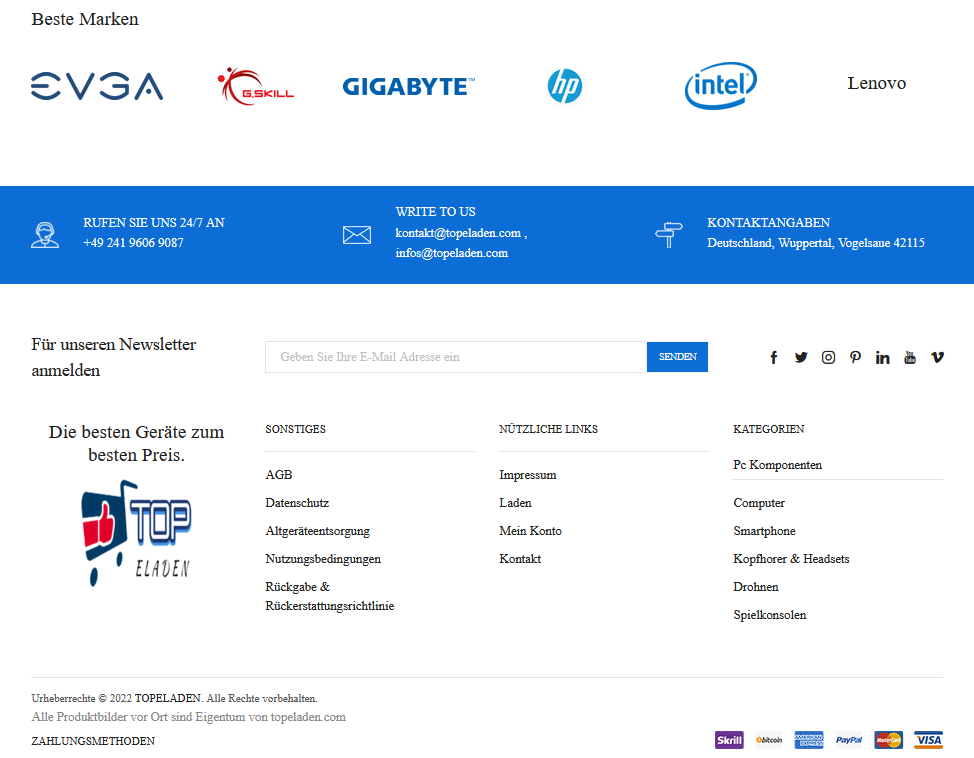This screenshot has height=758, width=974.
Task: Click the HP brand logo
Action: coord(565,86)
